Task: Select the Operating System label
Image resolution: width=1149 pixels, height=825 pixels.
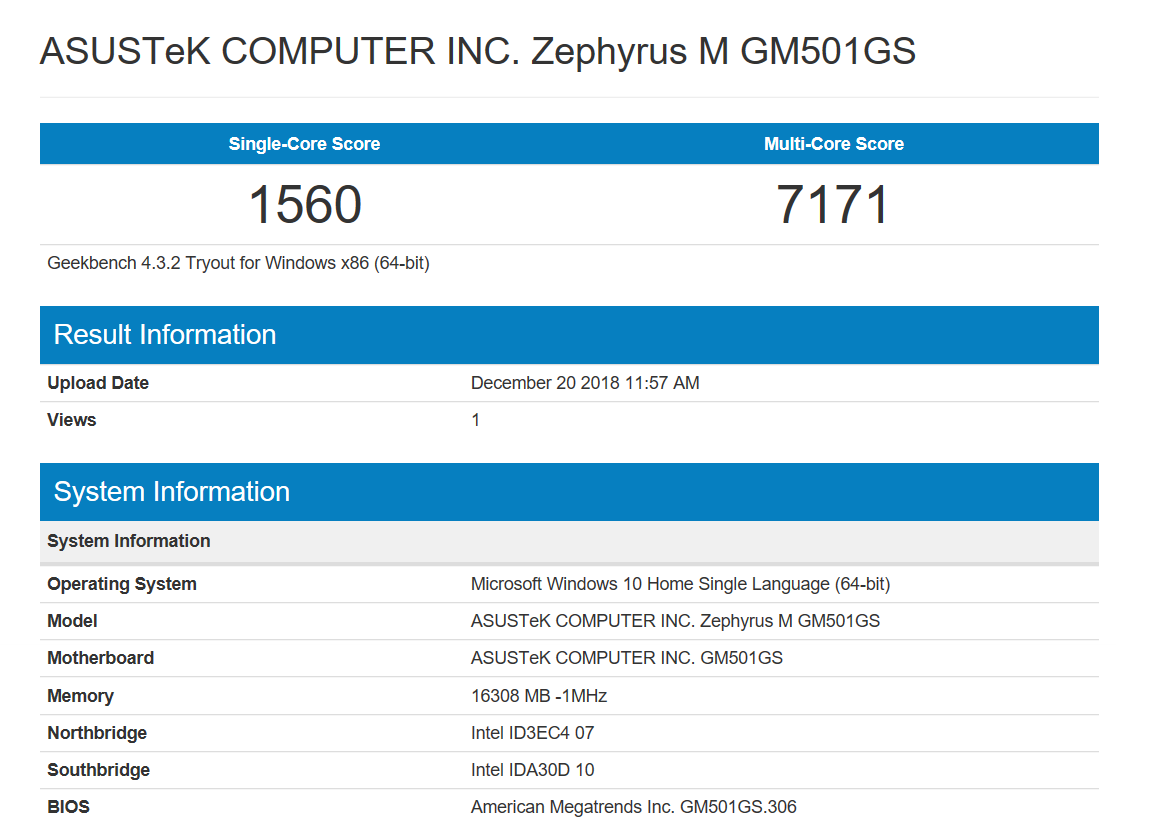Action: [122, 584]
